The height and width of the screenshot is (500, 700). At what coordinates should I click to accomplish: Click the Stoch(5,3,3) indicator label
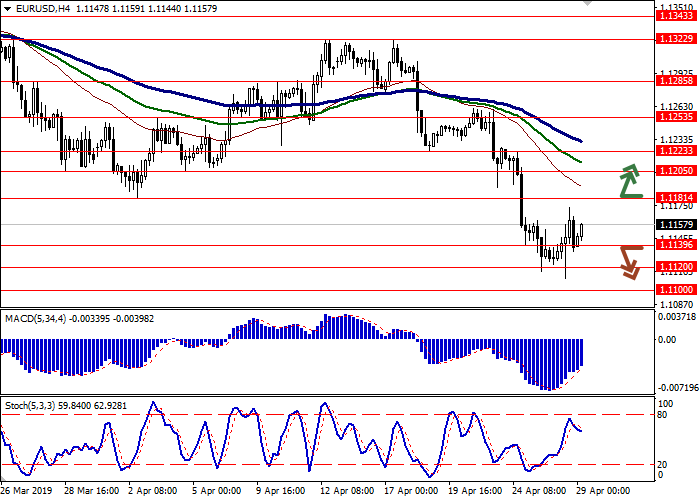30,407
